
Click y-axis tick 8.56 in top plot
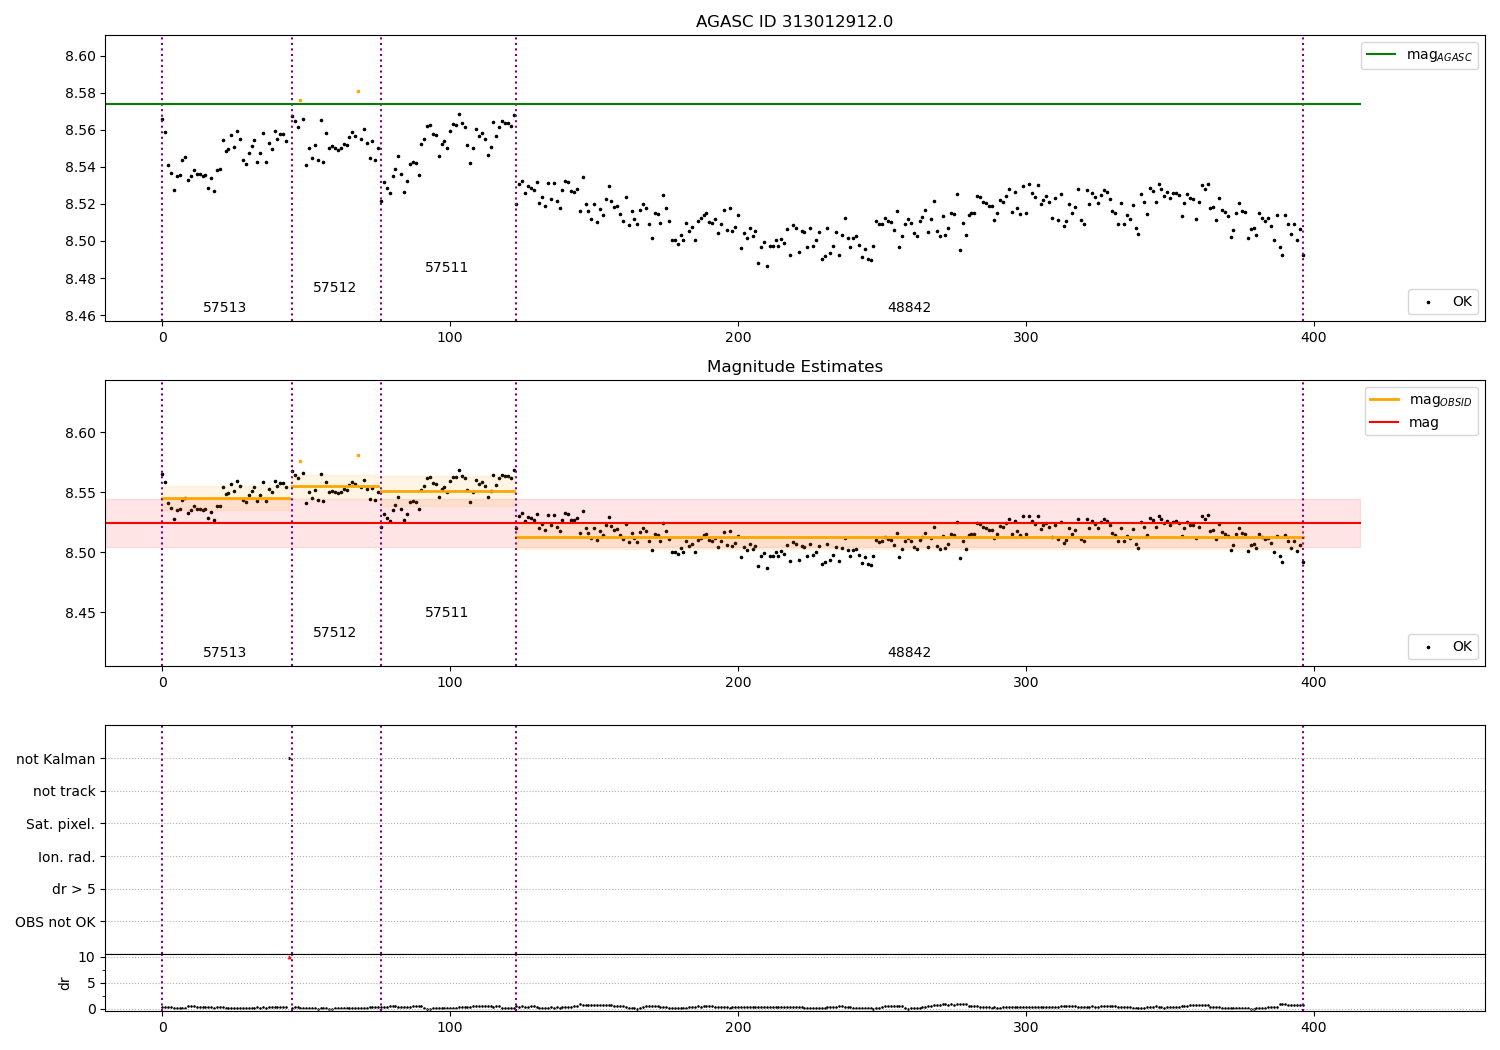point(79,131)
